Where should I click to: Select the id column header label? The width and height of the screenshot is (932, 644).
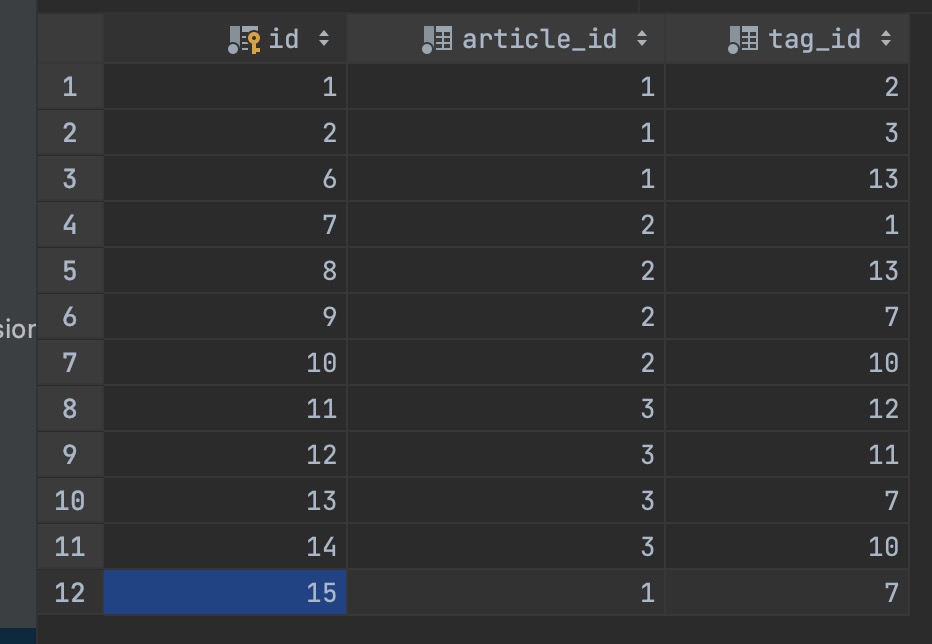[x=284, y=40]
